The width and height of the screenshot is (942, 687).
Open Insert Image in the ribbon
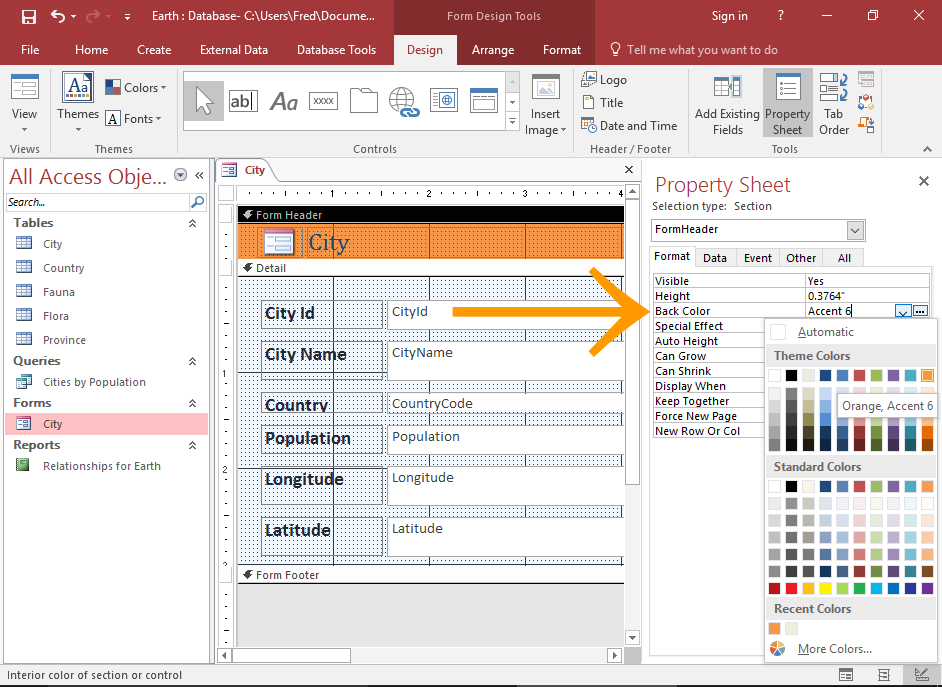pos(545,107)
